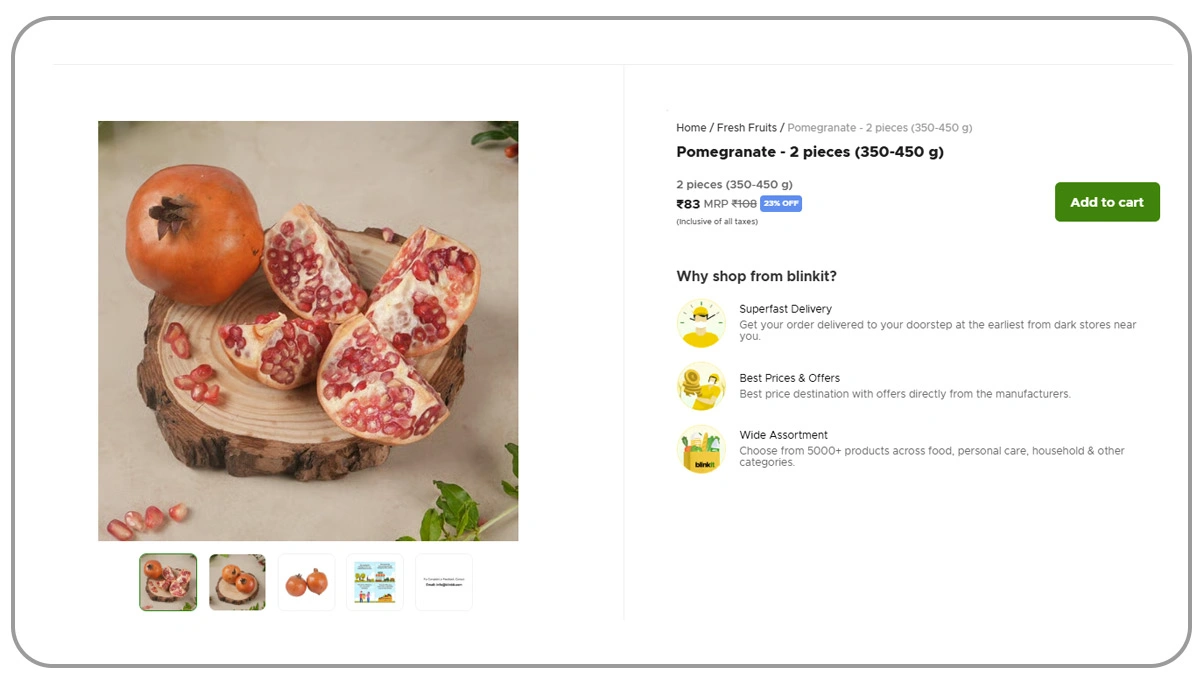The height and width of the screenshot is (684, 1202).
Task: Click the 23% OFF discount badge
Action: [x=781, y=204]
